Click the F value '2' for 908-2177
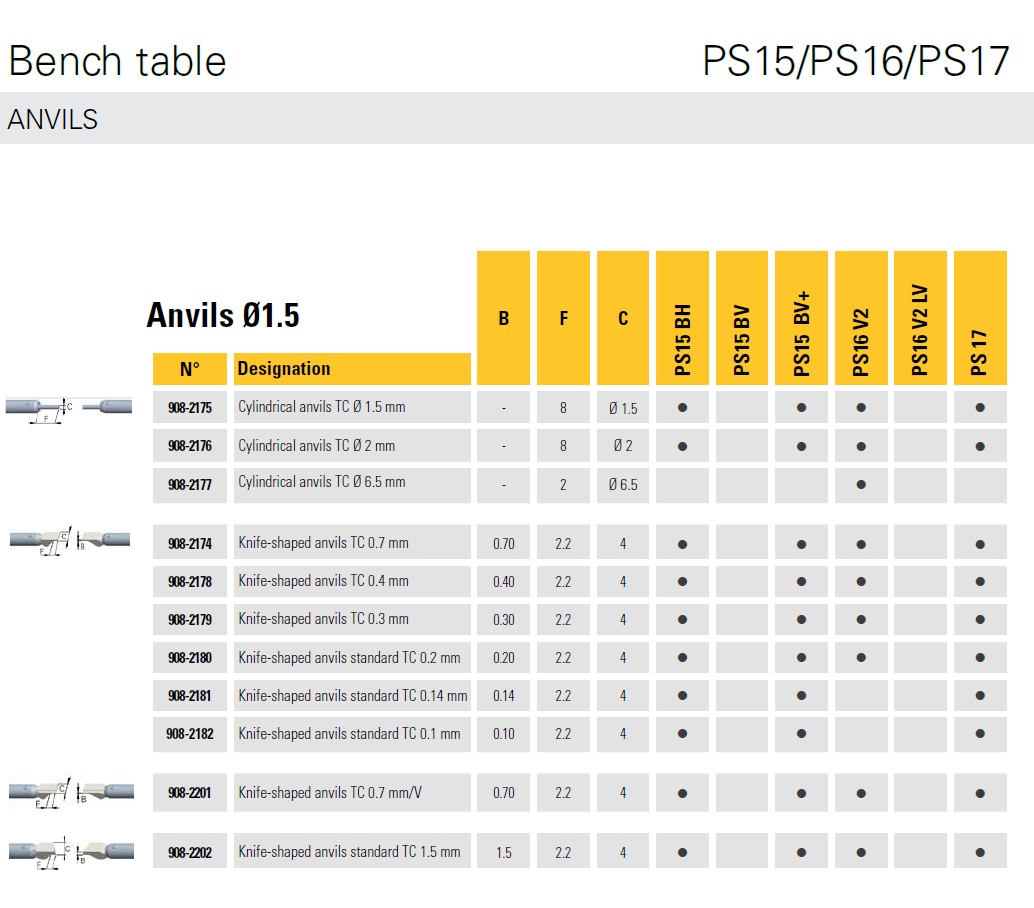 pos(563,485)
